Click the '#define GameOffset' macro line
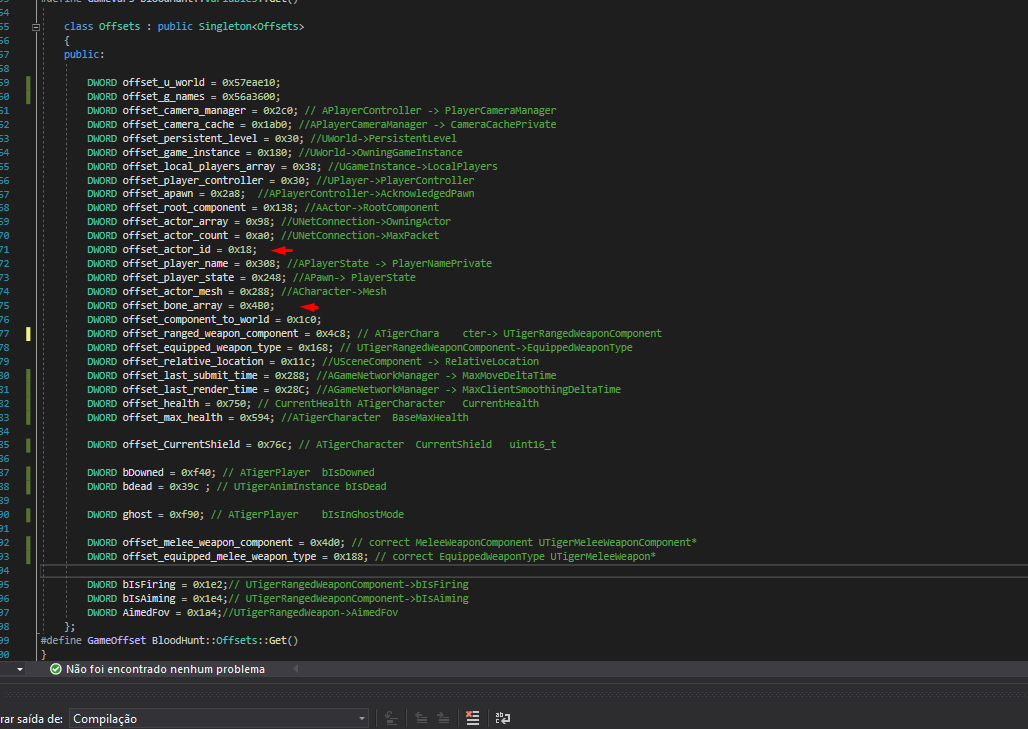This screenshot has width=1028, height=729. point(169,640)
